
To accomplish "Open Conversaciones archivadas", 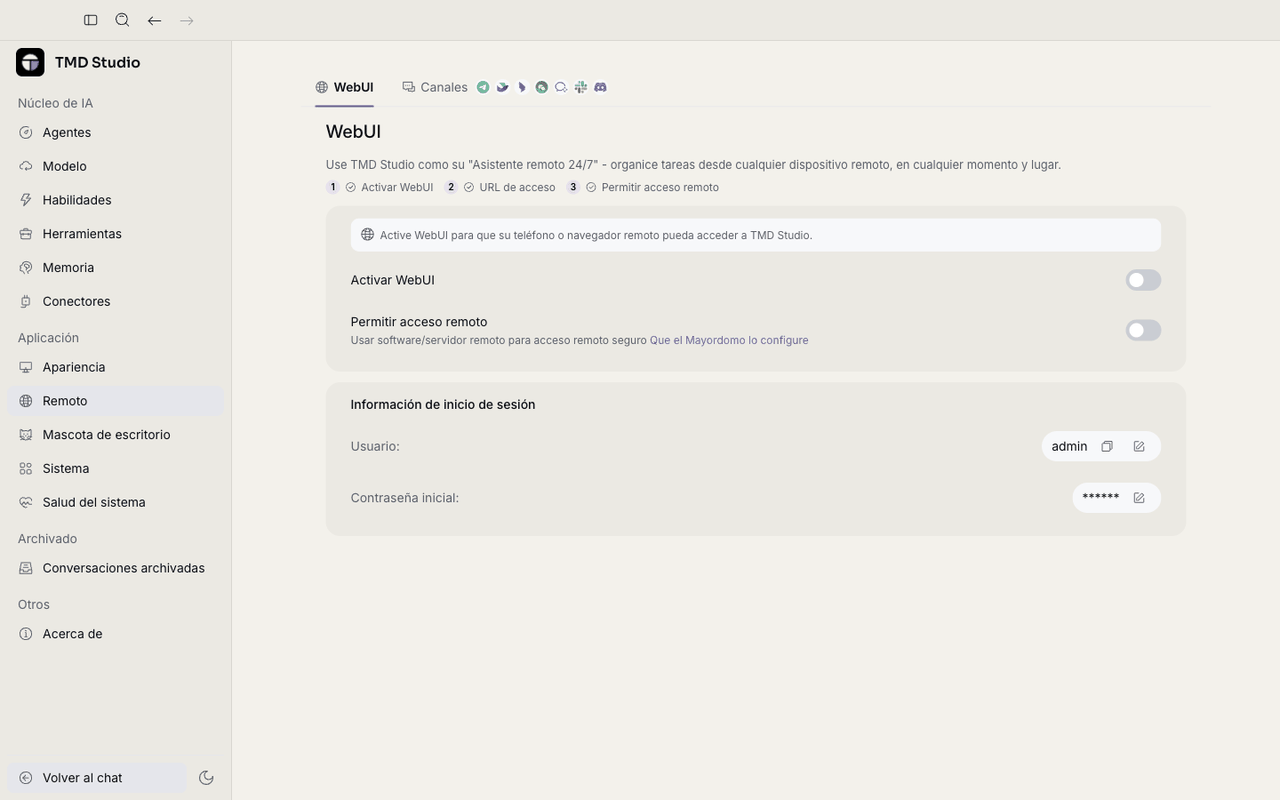I will pyautogui.click(x=116, y=568).
